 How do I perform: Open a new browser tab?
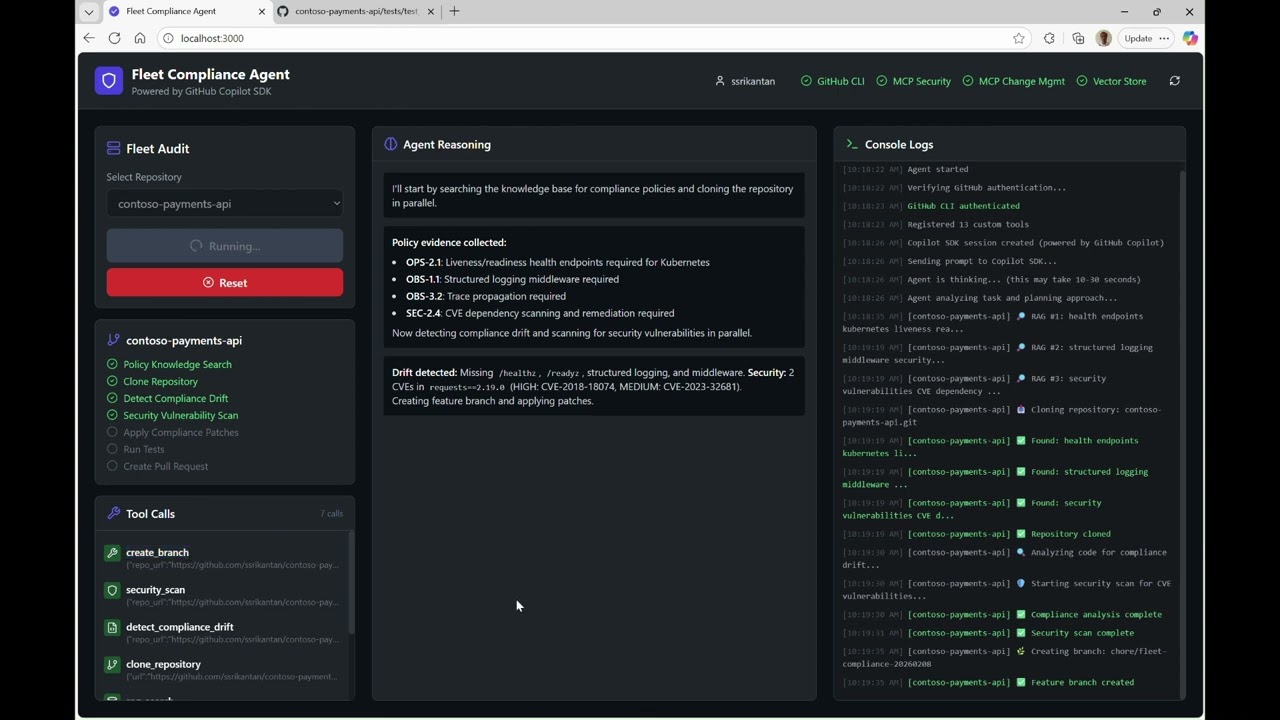[x=454, y=11]
